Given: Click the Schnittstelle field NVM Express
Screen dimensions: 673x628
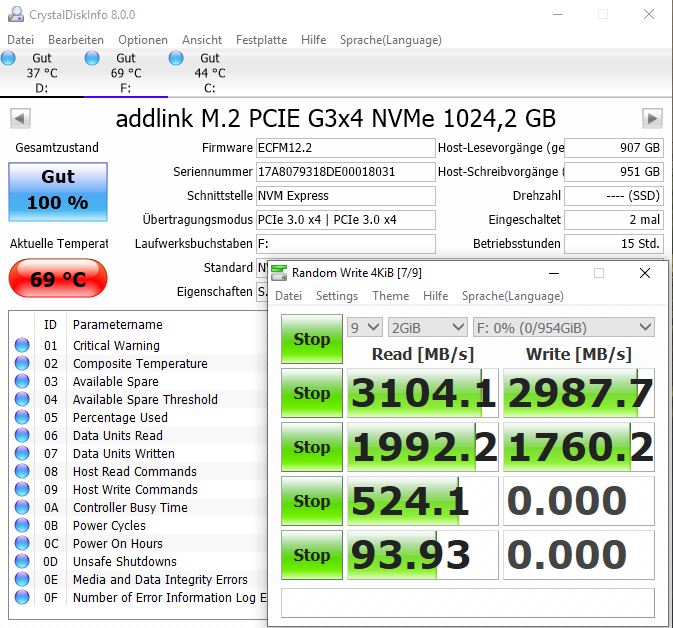Looking at the screenshot, I should tap(346, 196).
